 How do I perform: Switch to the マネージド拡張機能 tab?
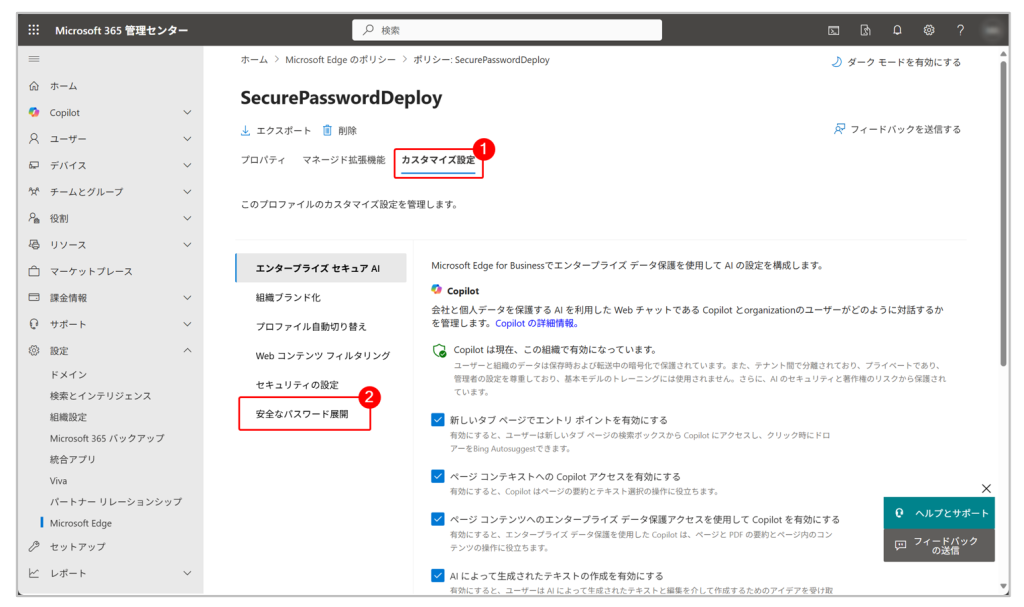[x=344, y=159]
